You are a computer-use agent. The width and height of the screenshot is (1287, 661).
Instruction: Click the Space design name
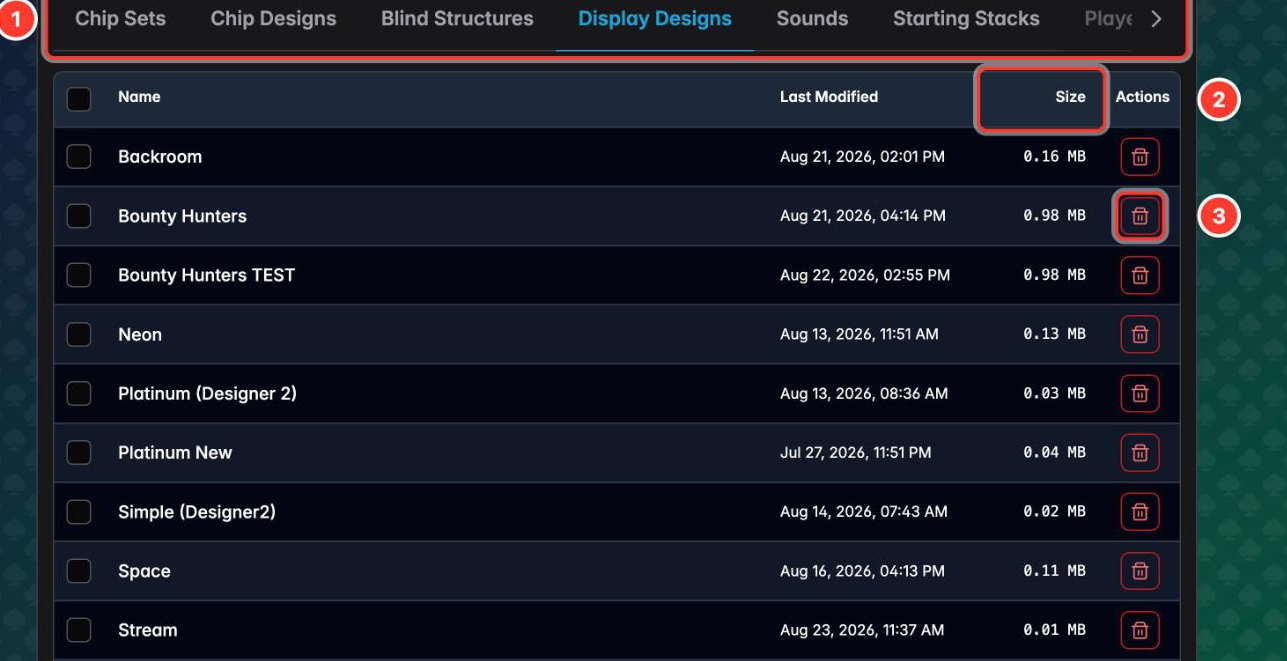pos(144,571)
